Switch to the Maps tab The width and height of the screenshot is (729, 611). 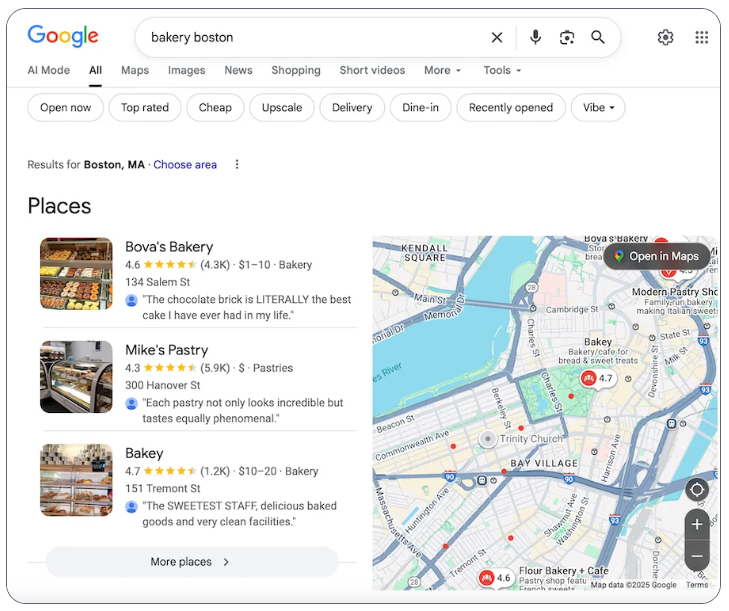pyautogui.click(x=135, y=70)
